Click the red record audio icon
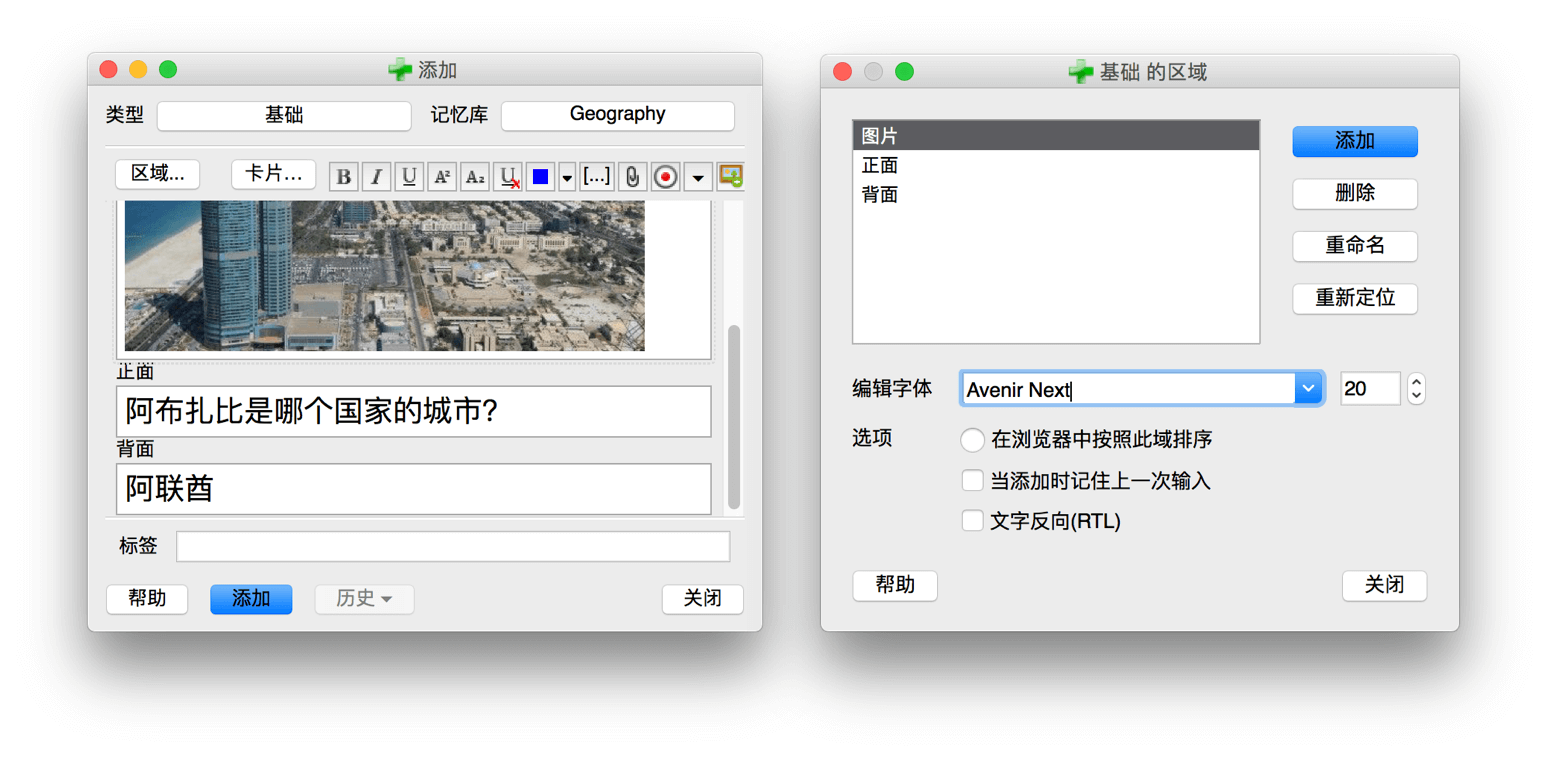The height and width of the screenshot is (760, 1550). click(666, 177)
